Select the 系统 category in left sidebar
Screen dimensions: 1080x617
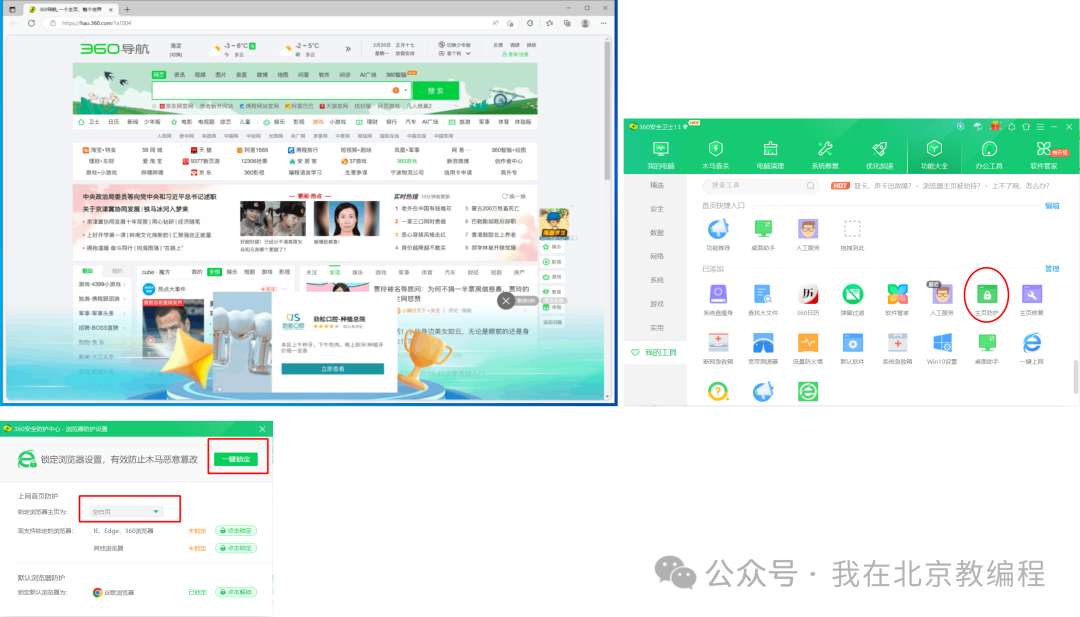tap(656, 280)
